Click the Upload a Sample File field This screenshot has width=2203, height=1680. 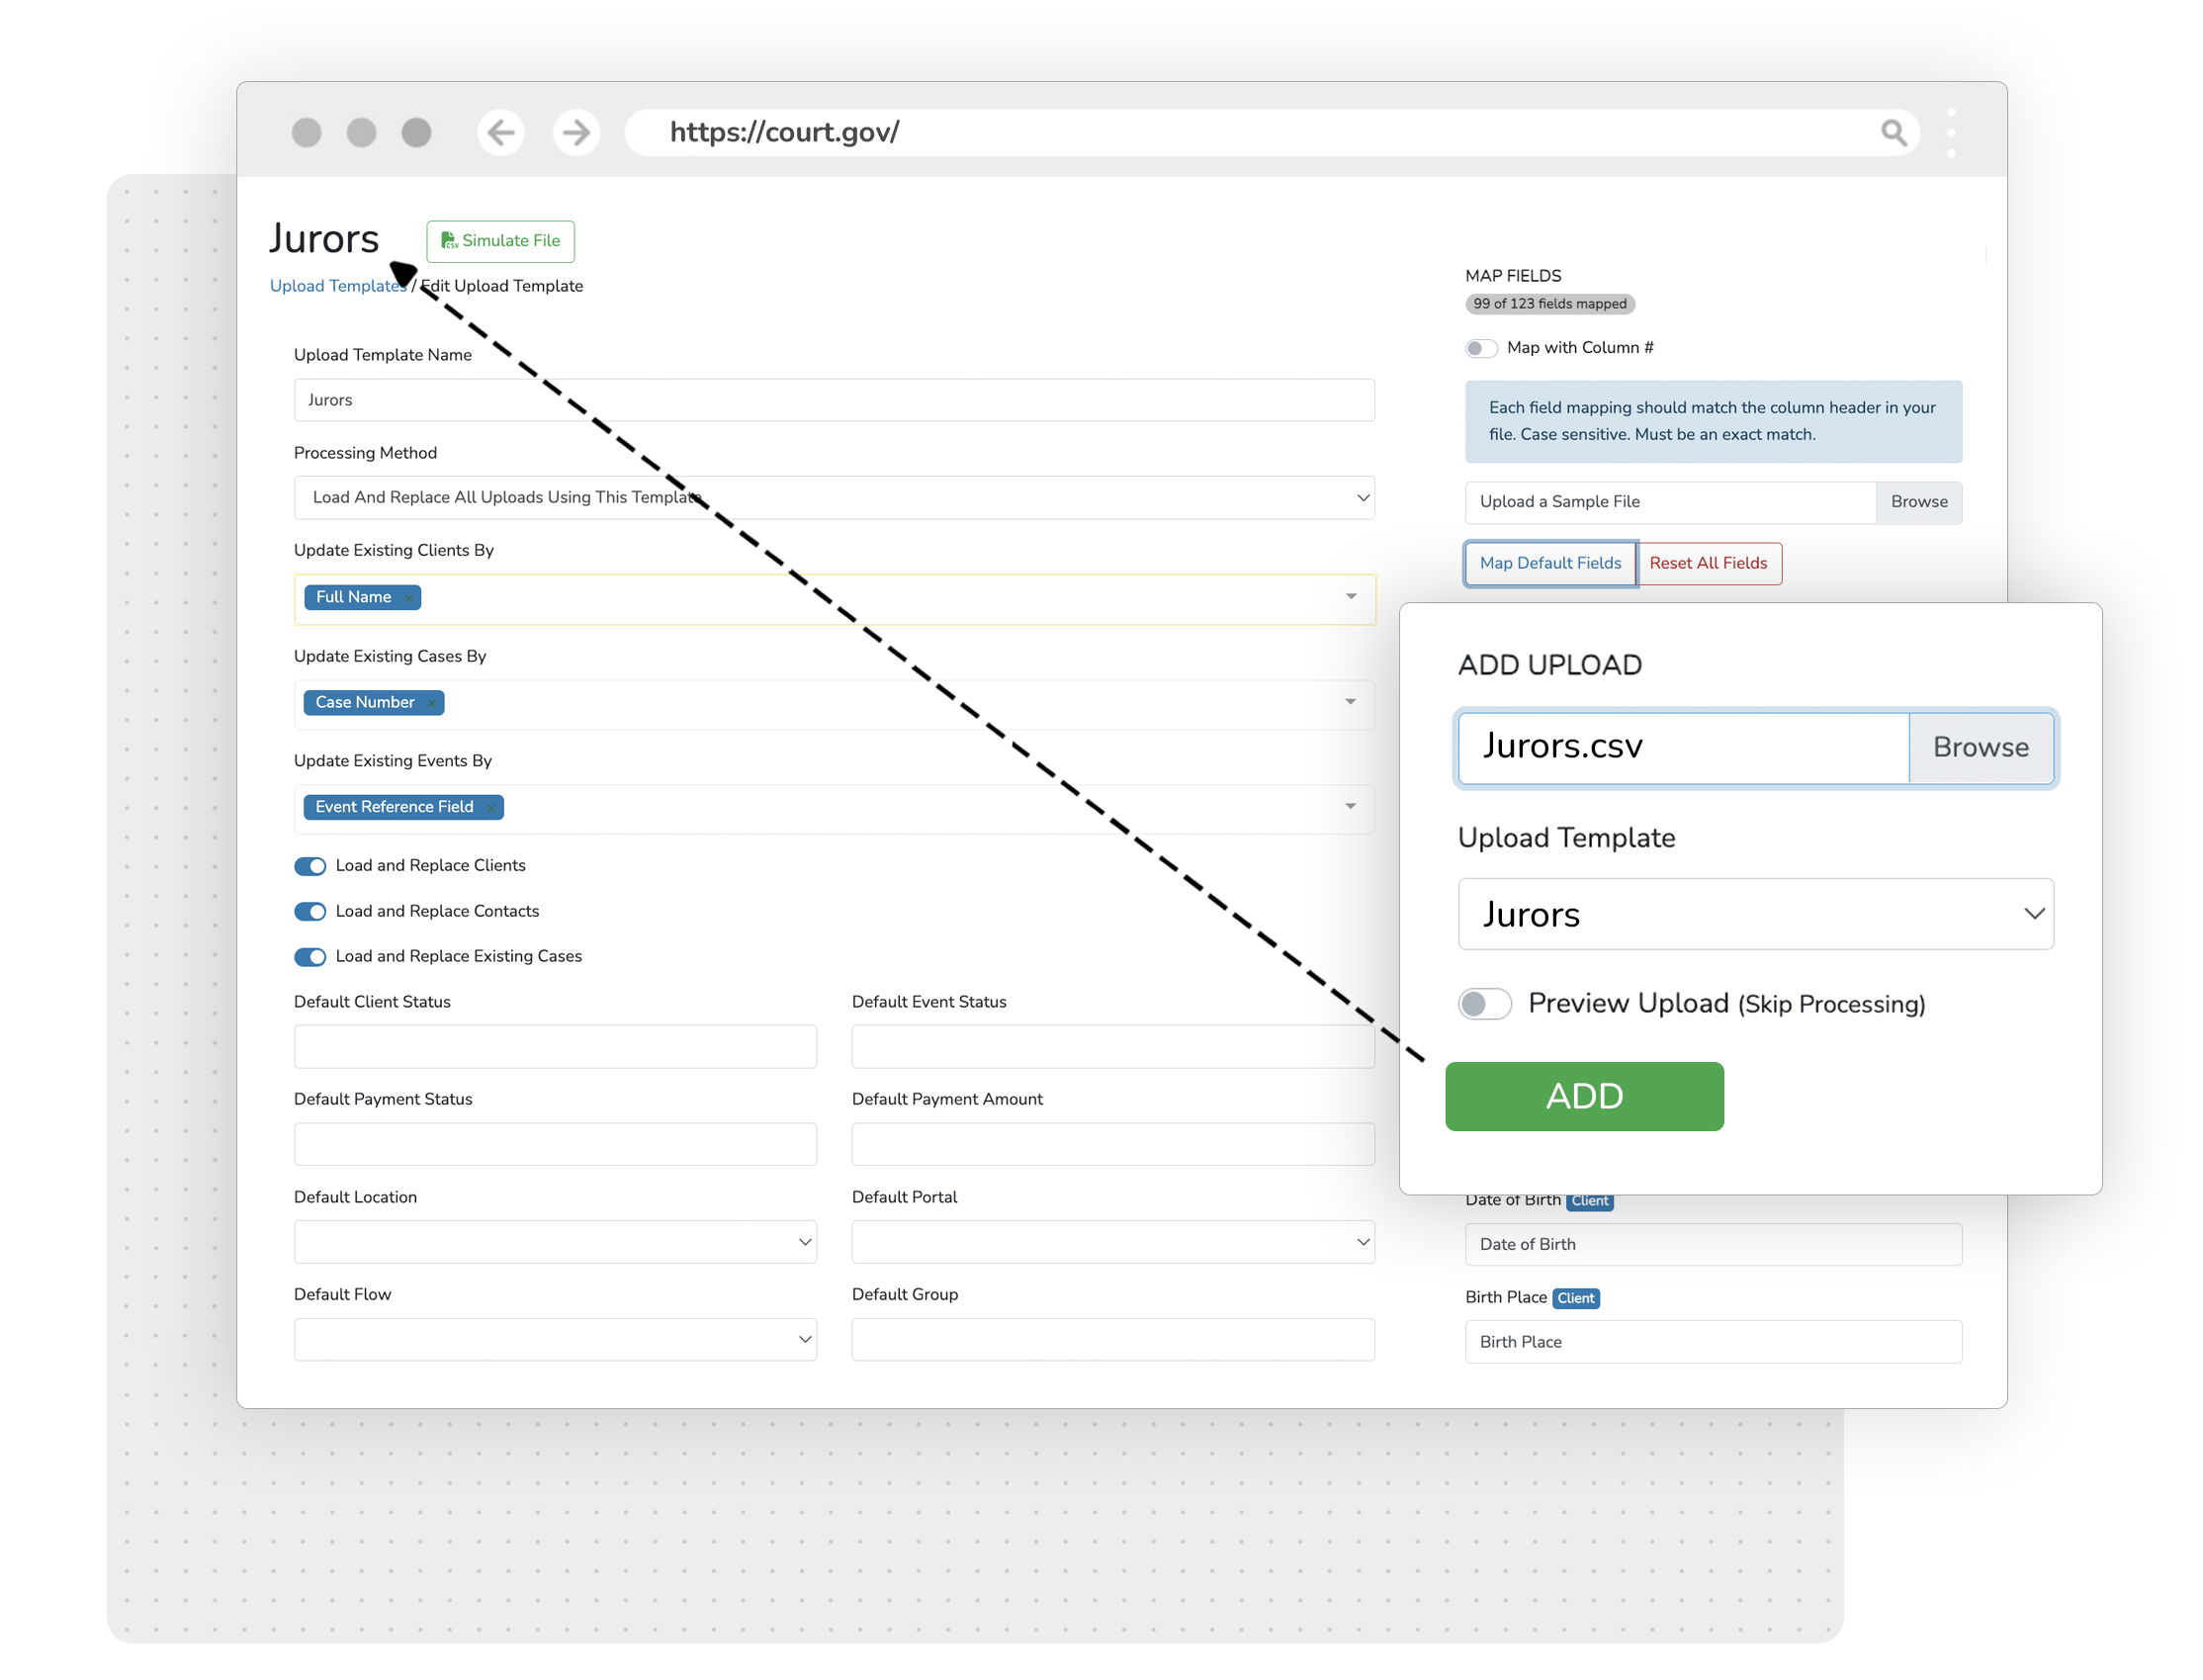tap(1669, 502)
